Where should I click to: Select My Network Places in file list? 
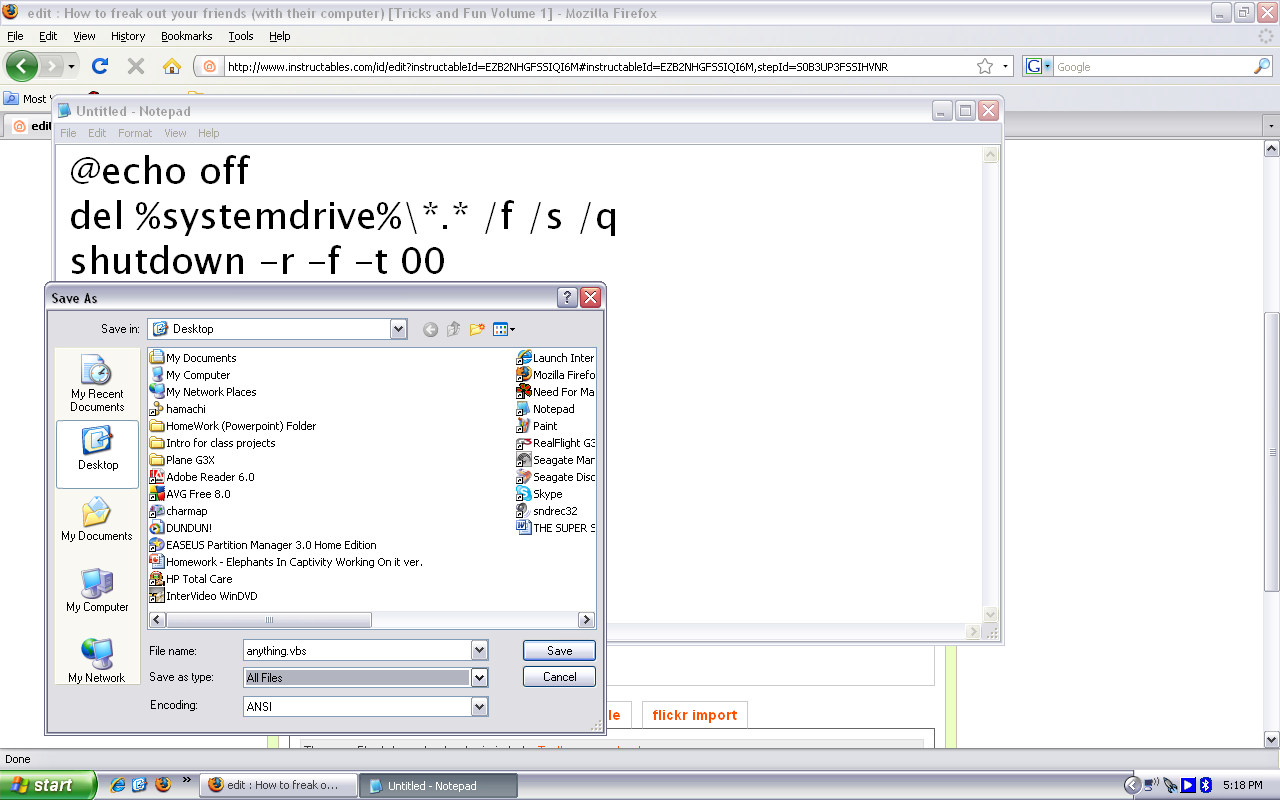[203, 392]
